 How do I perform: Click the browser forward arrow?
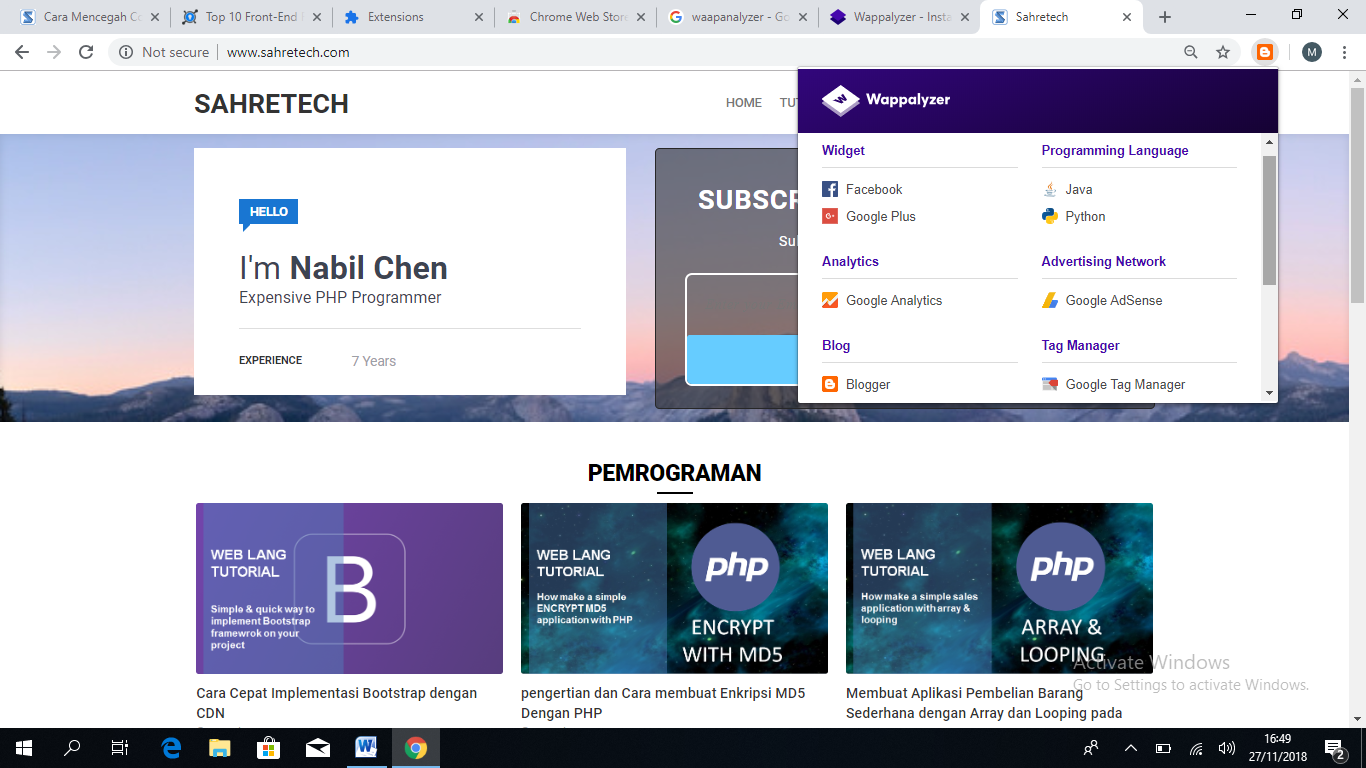(x=54, y=52)
